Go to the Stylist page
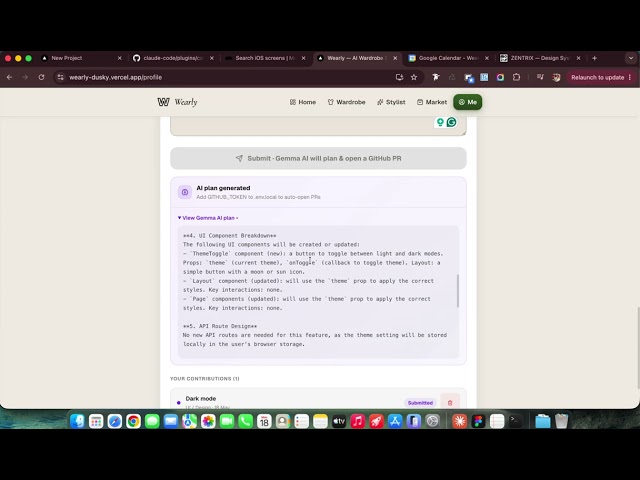The image size is (640, 480). (x=391, y=102)
